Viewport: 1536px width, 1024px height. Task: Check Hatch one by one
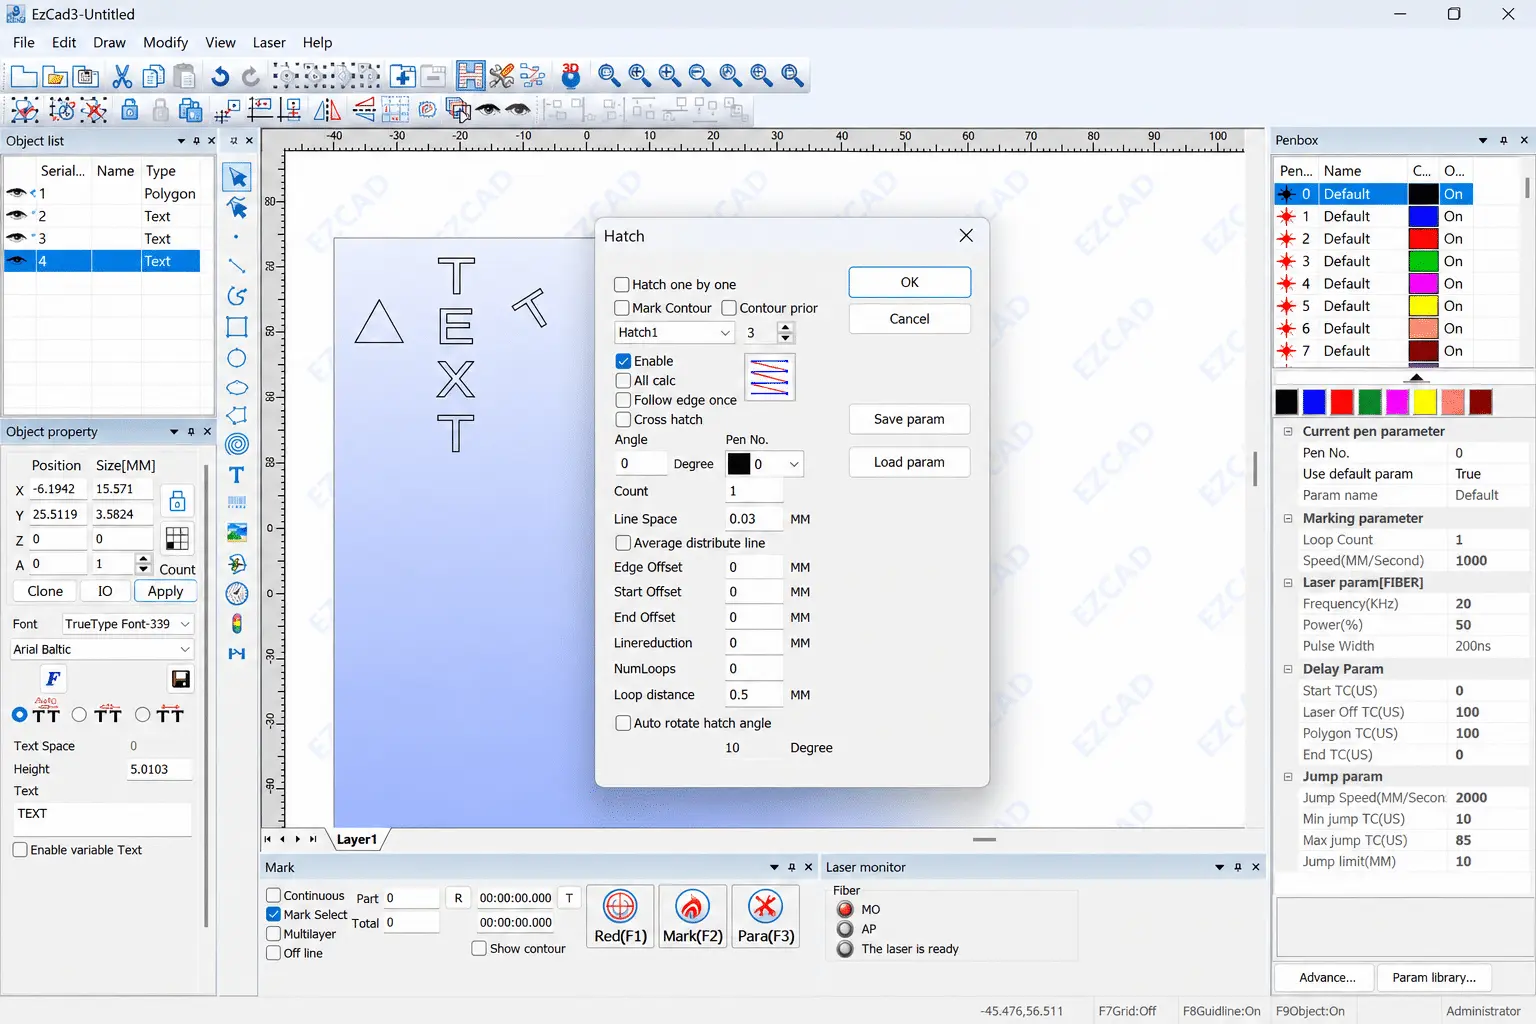[x=622, y=284]
